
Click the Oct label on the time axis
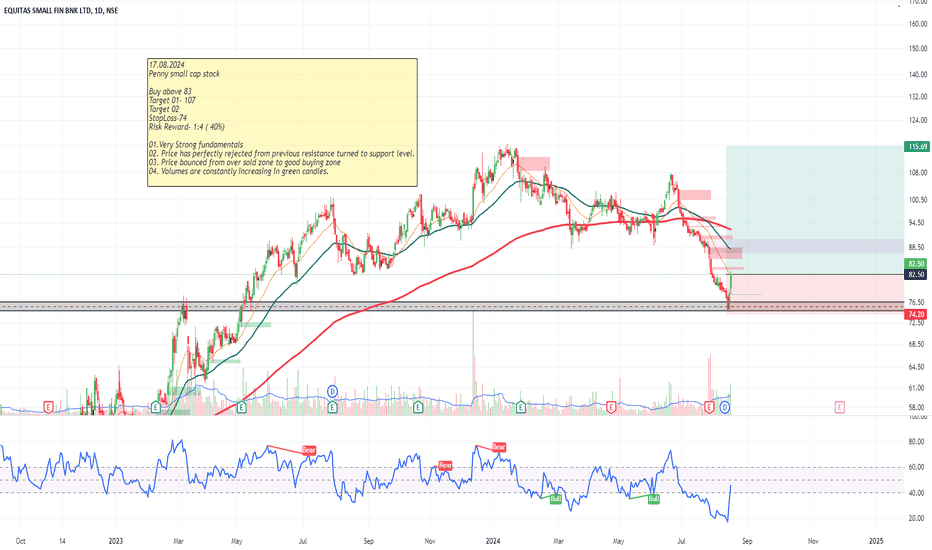[21, 541]
